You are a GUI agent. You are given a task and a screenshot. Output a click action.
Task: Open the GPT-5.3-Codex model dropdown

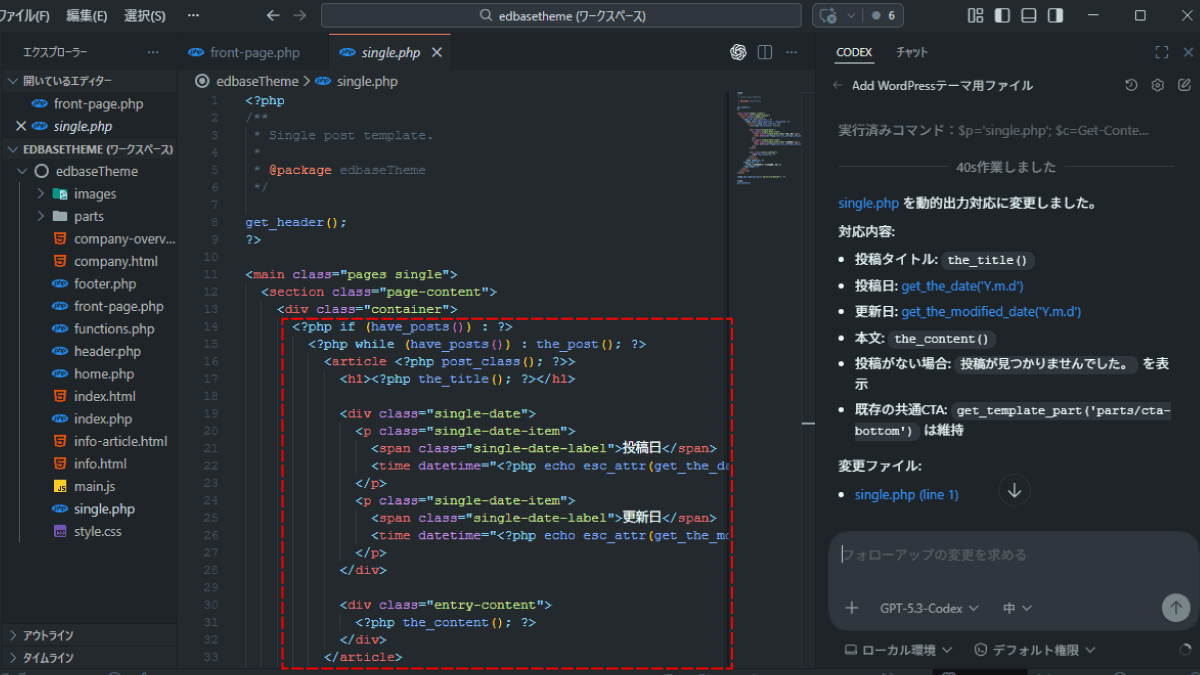pyautogui.click(x=929, y=608)
